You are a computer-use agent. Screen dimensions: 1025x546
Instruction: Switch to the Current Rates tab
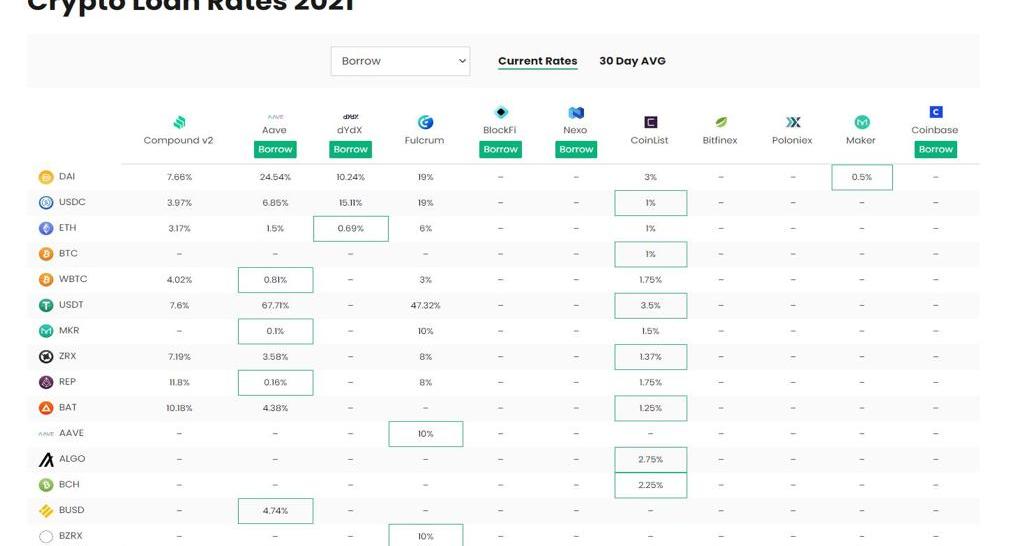[x=537, y=61]
